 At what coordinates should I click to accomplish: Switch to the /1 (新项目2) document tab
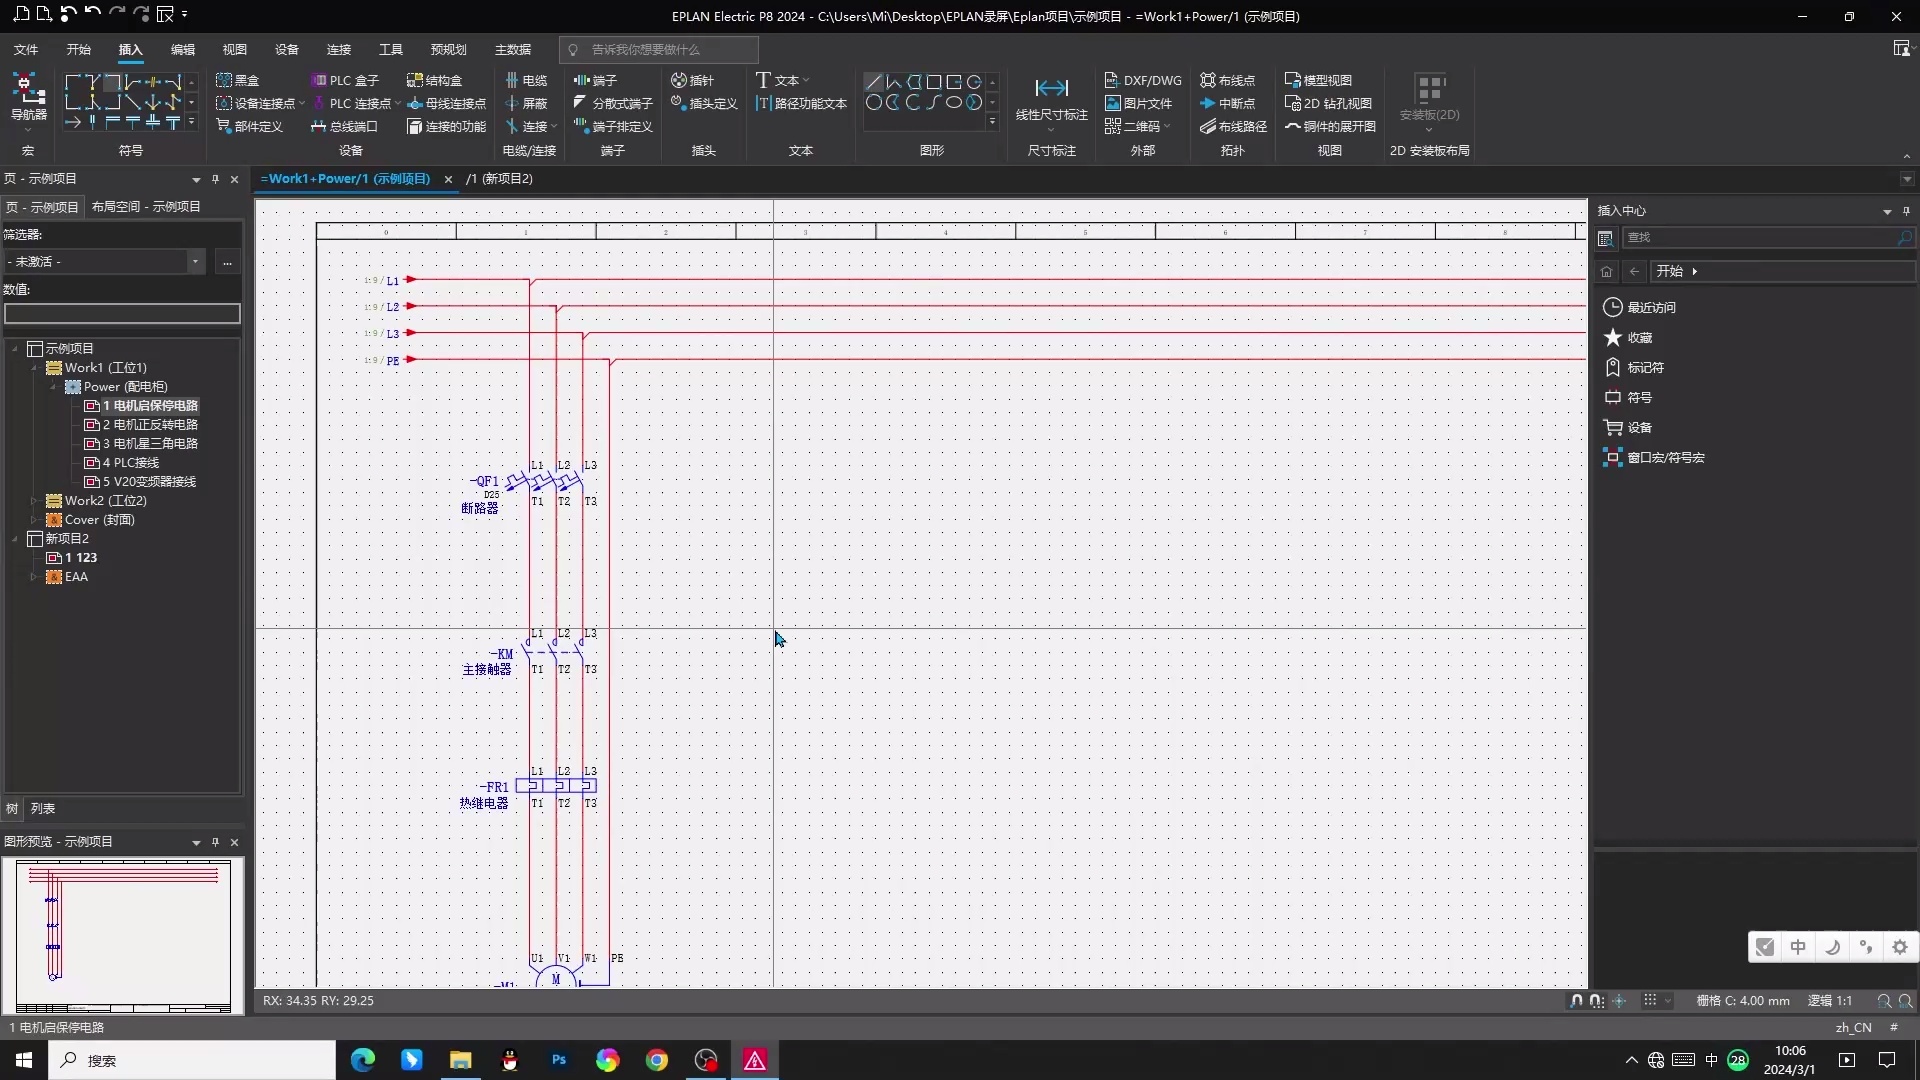click(499, 179)
